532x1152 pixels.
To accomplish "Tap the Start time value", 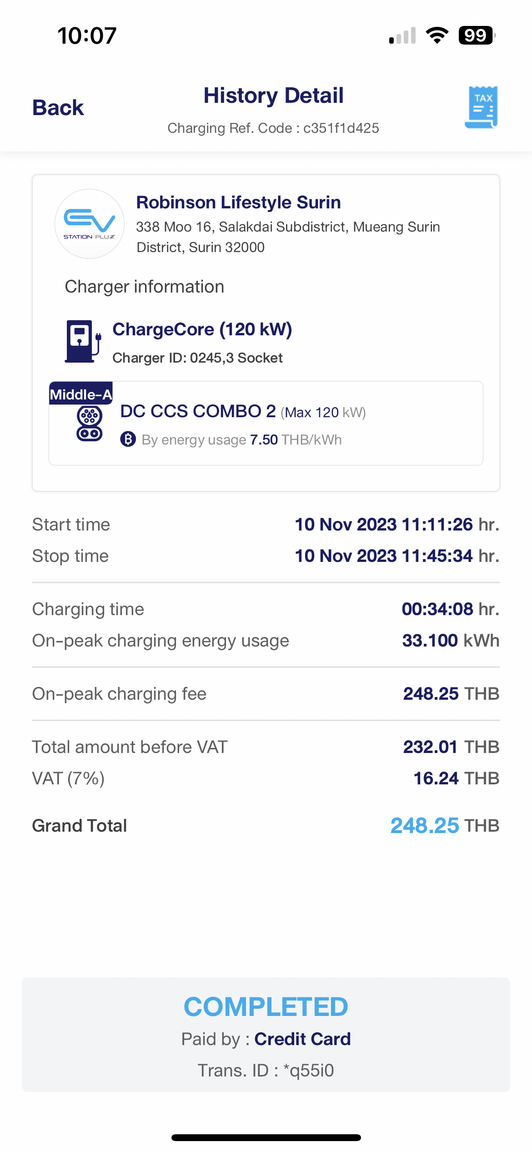I will click(397, 525).
